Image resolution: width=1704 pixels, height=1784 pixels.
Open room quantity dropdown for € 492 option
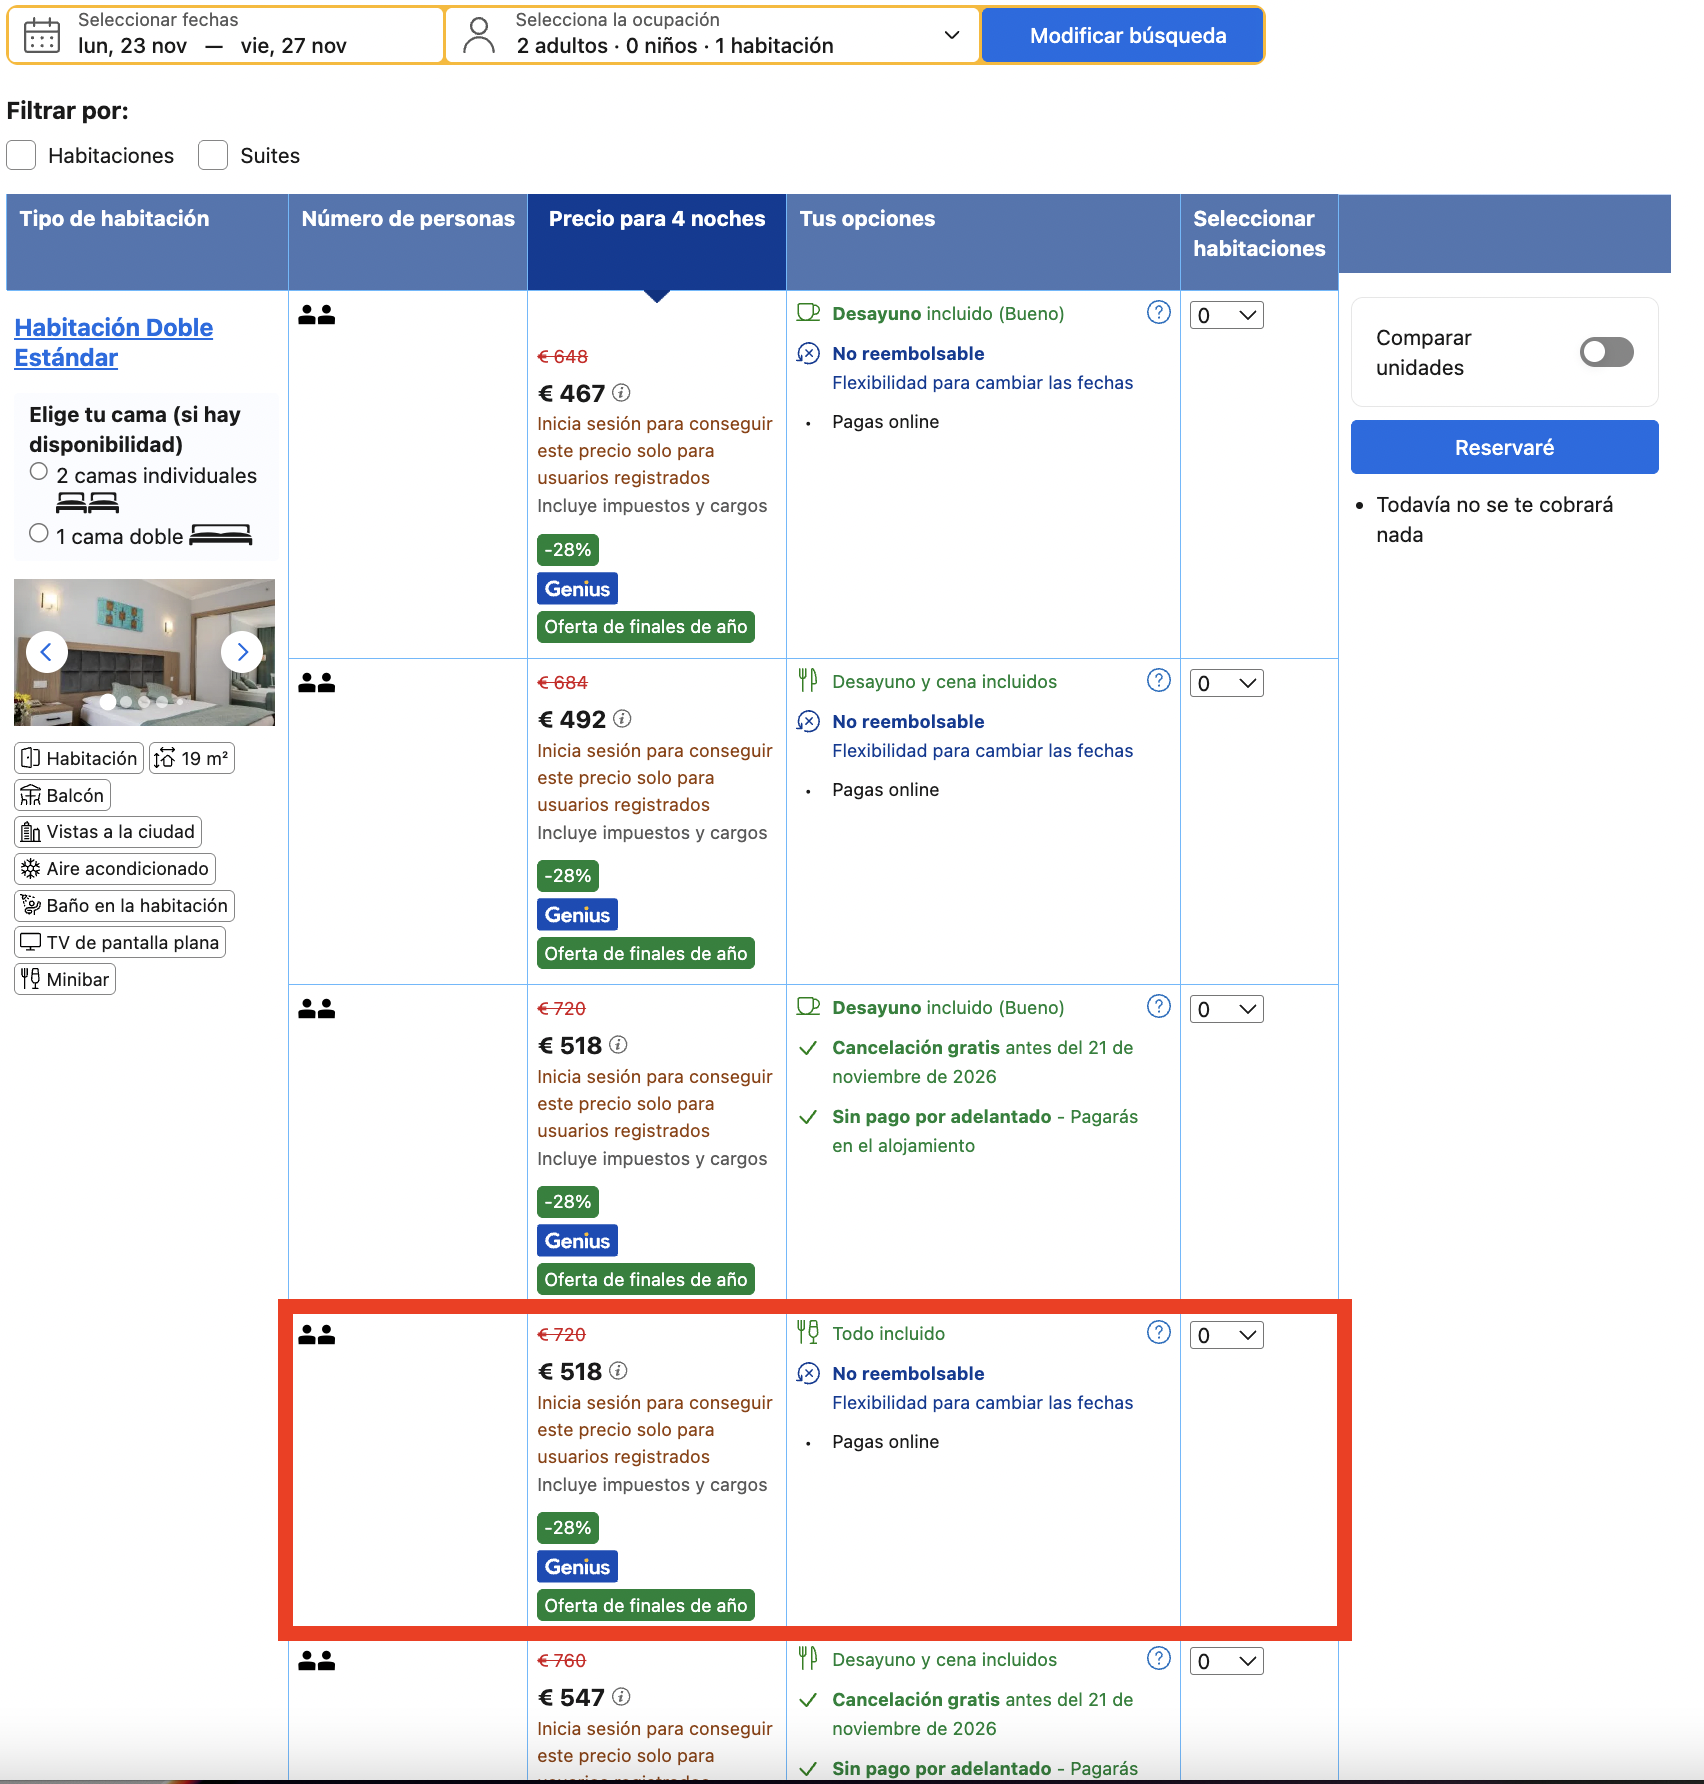(1226, 683)
